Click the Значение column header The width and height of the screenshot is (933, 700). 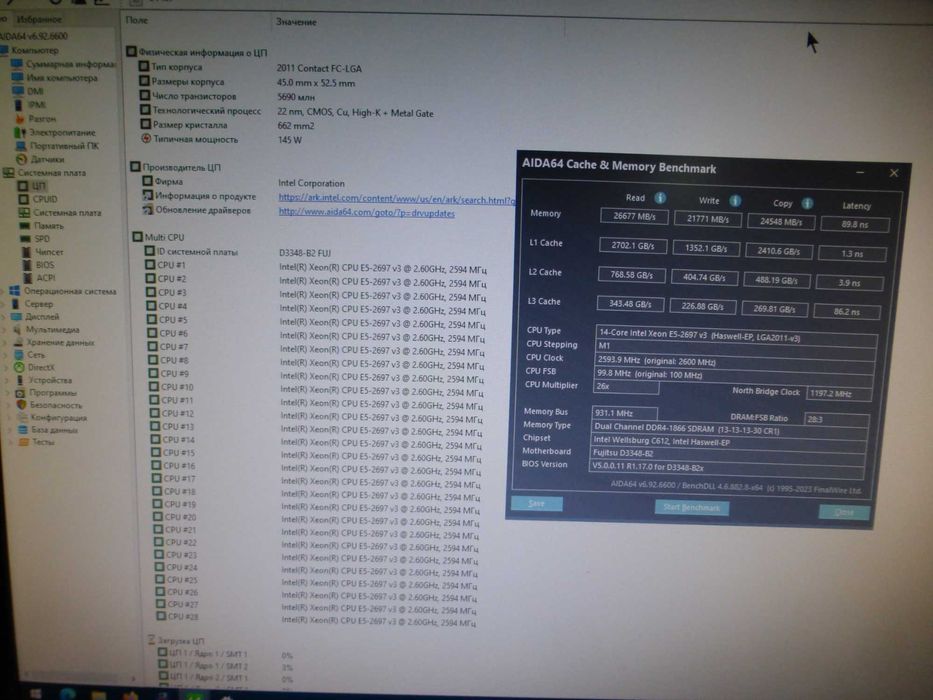[x=296, y=22]
